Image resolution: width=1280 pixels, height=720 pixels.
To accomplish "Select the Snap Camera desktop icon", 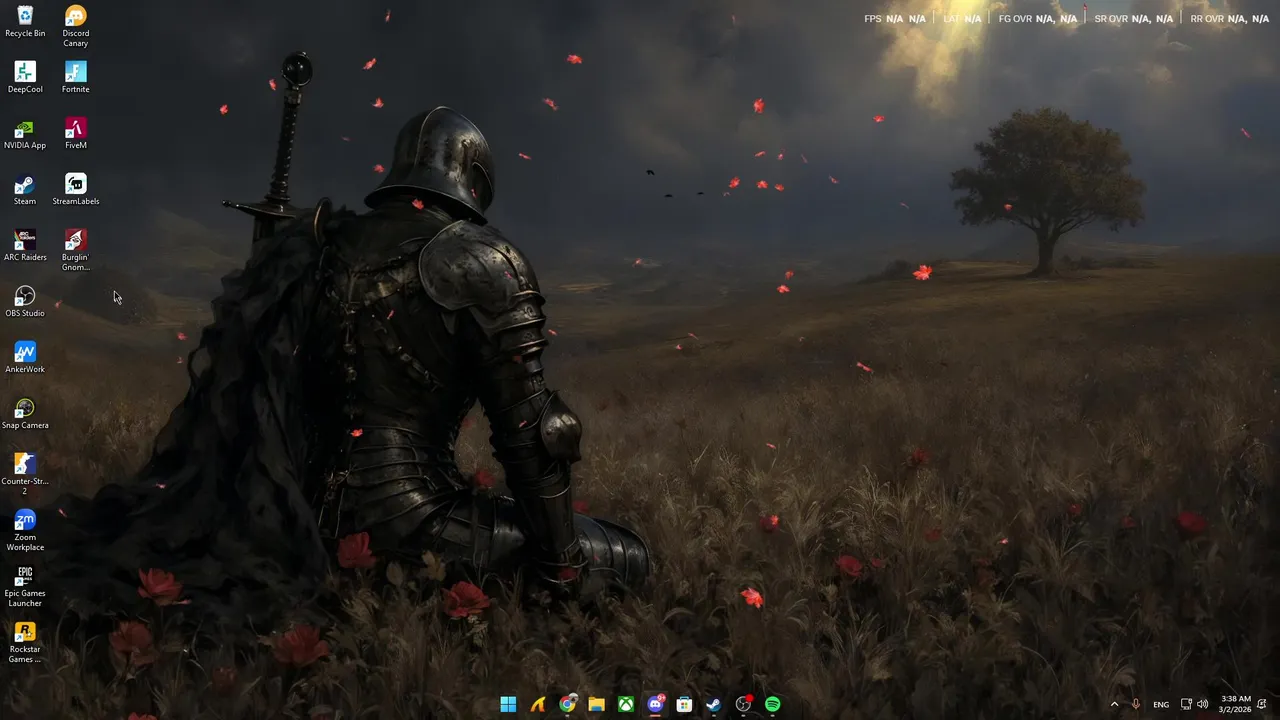I will 25,414.
